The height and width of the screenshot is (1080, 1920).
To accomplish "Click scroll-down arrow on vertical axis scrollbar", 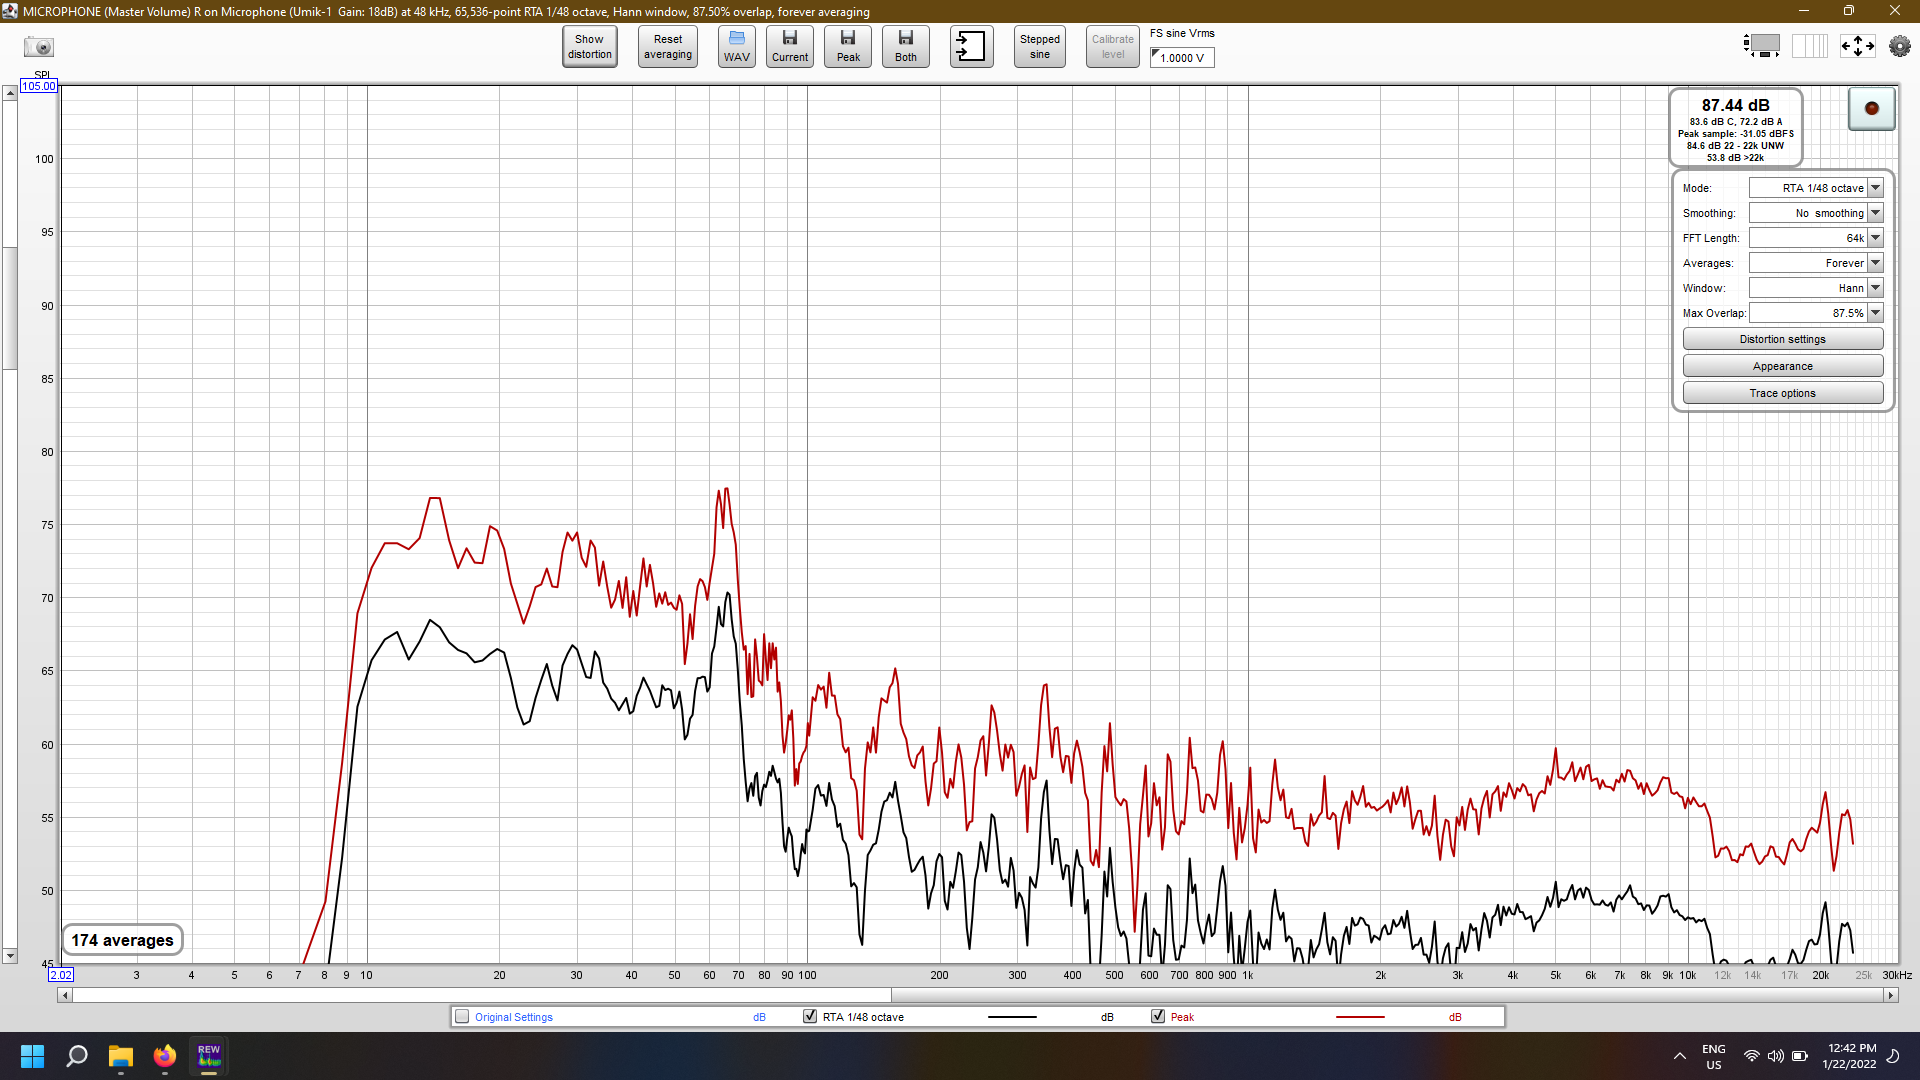I will (10, 956).
